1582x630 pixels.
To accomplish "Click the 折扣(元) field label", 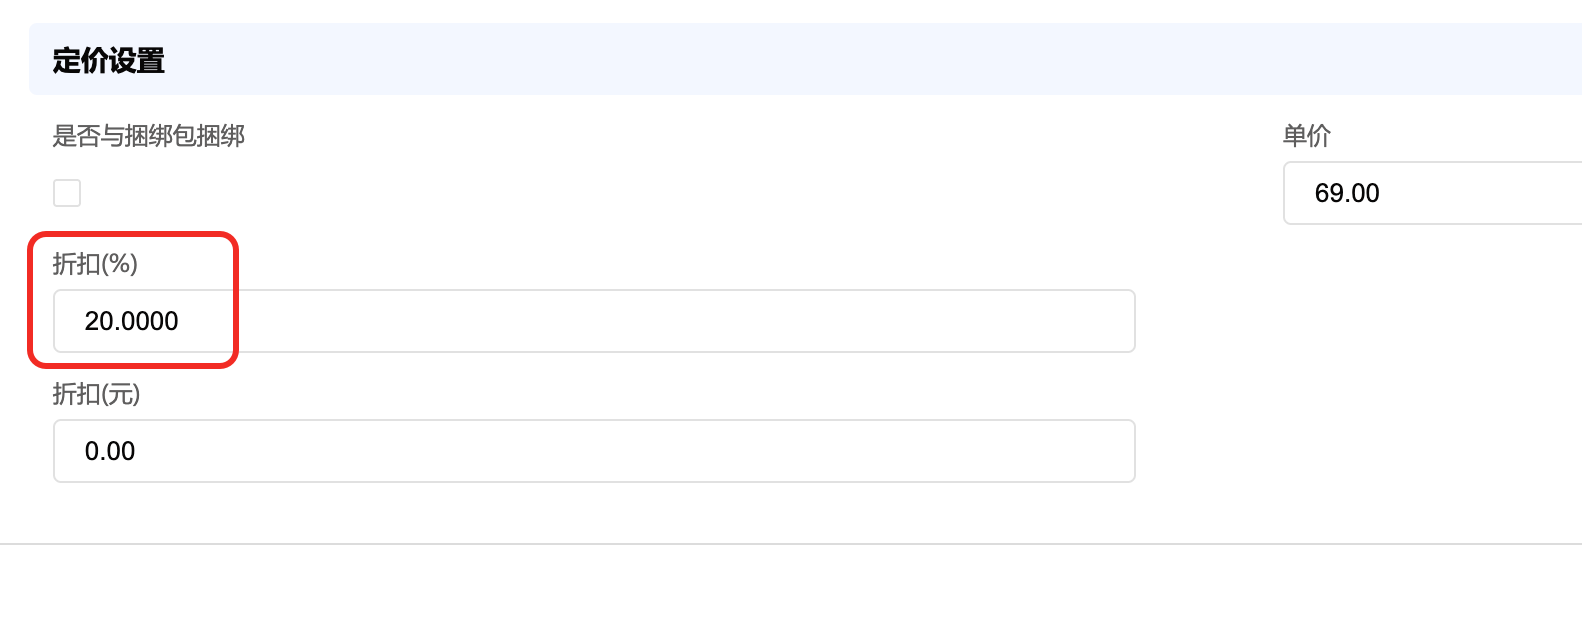I will pos(96,394).
